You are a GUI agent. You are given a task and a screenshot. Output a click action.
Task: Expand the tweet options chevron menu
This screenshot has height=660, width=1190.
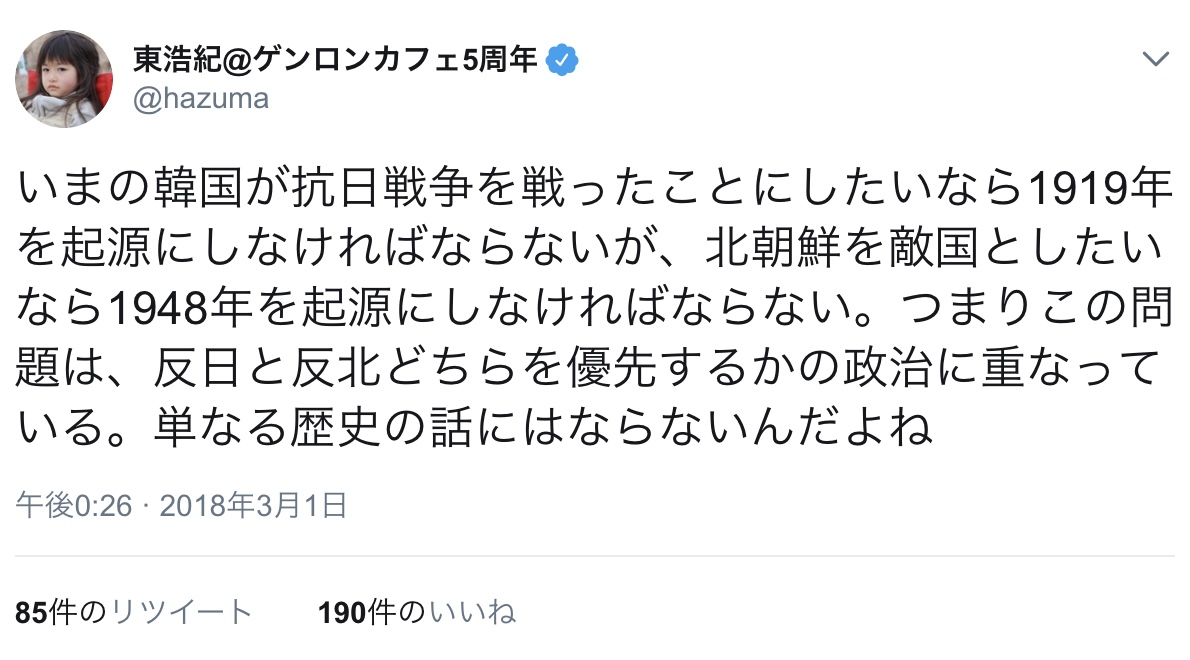point(1155,60)
